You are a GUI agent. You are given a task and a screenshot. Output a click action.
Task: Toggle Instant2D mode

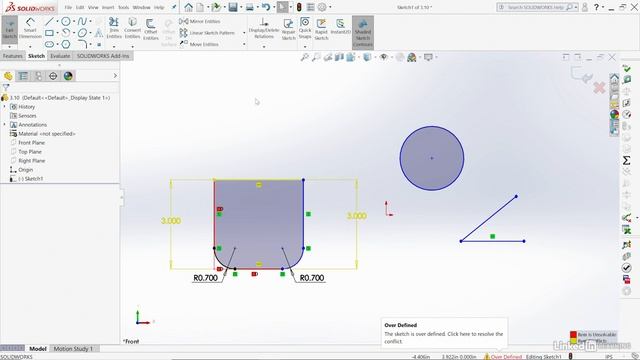(340, 26)
